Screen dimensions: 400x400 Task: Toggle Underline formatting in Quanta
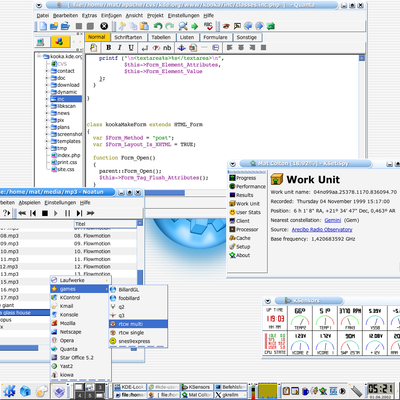[x=131, y=48]
